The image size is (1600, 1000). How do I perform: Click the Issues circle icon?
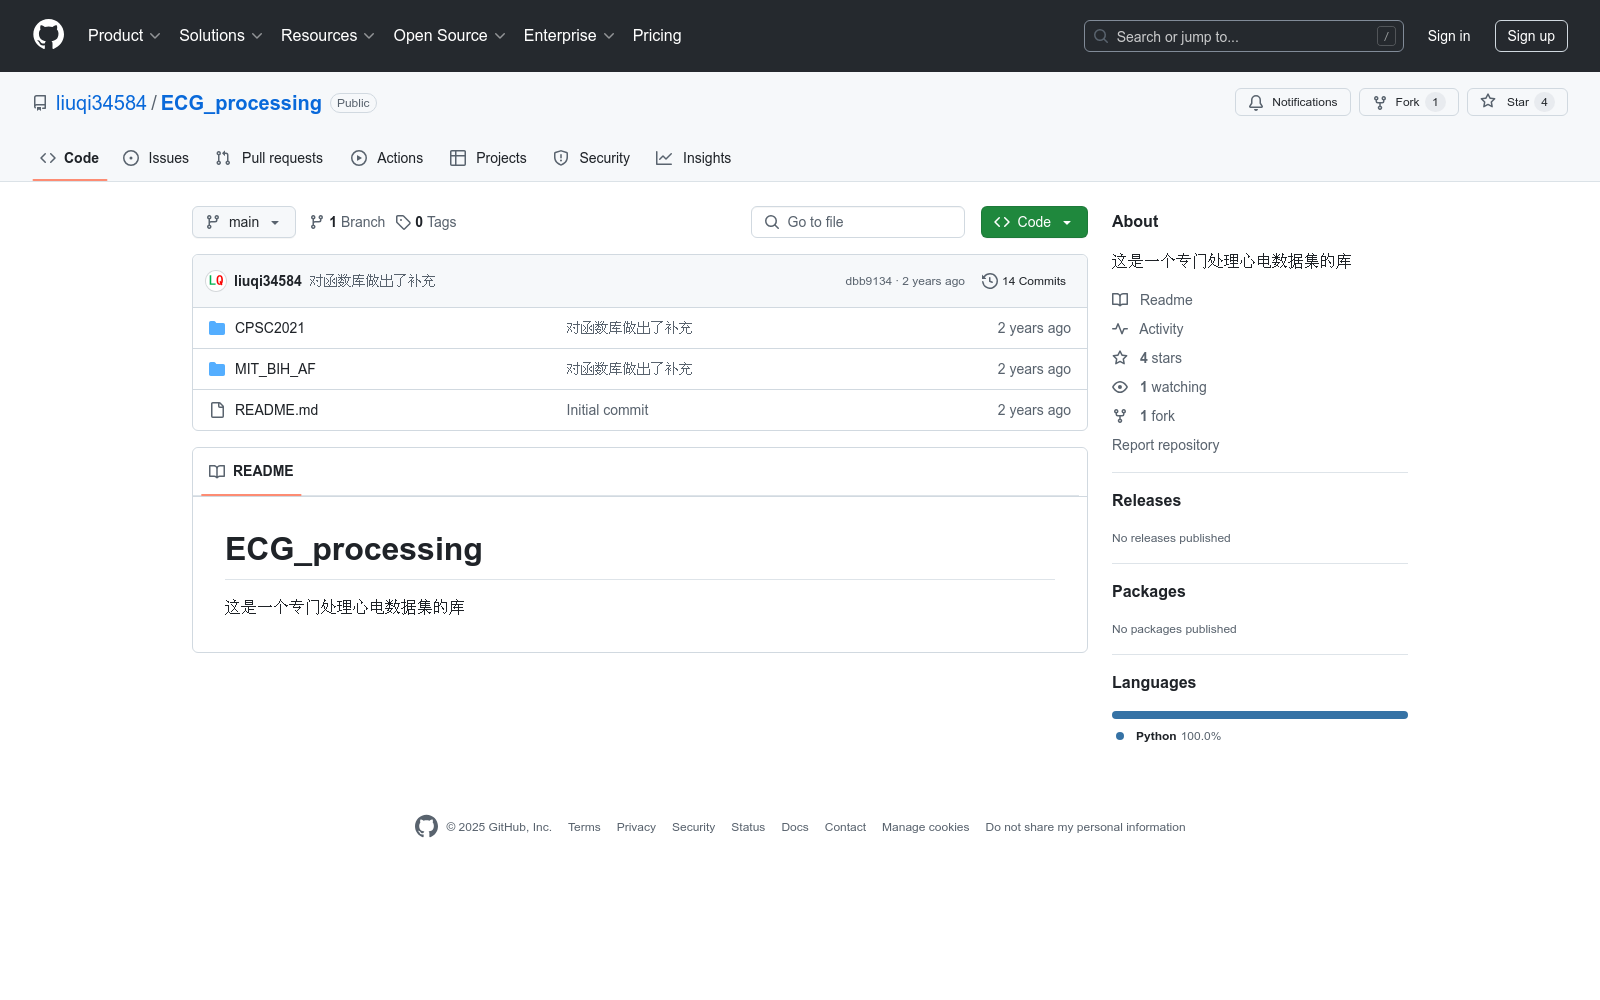point(131,158)
